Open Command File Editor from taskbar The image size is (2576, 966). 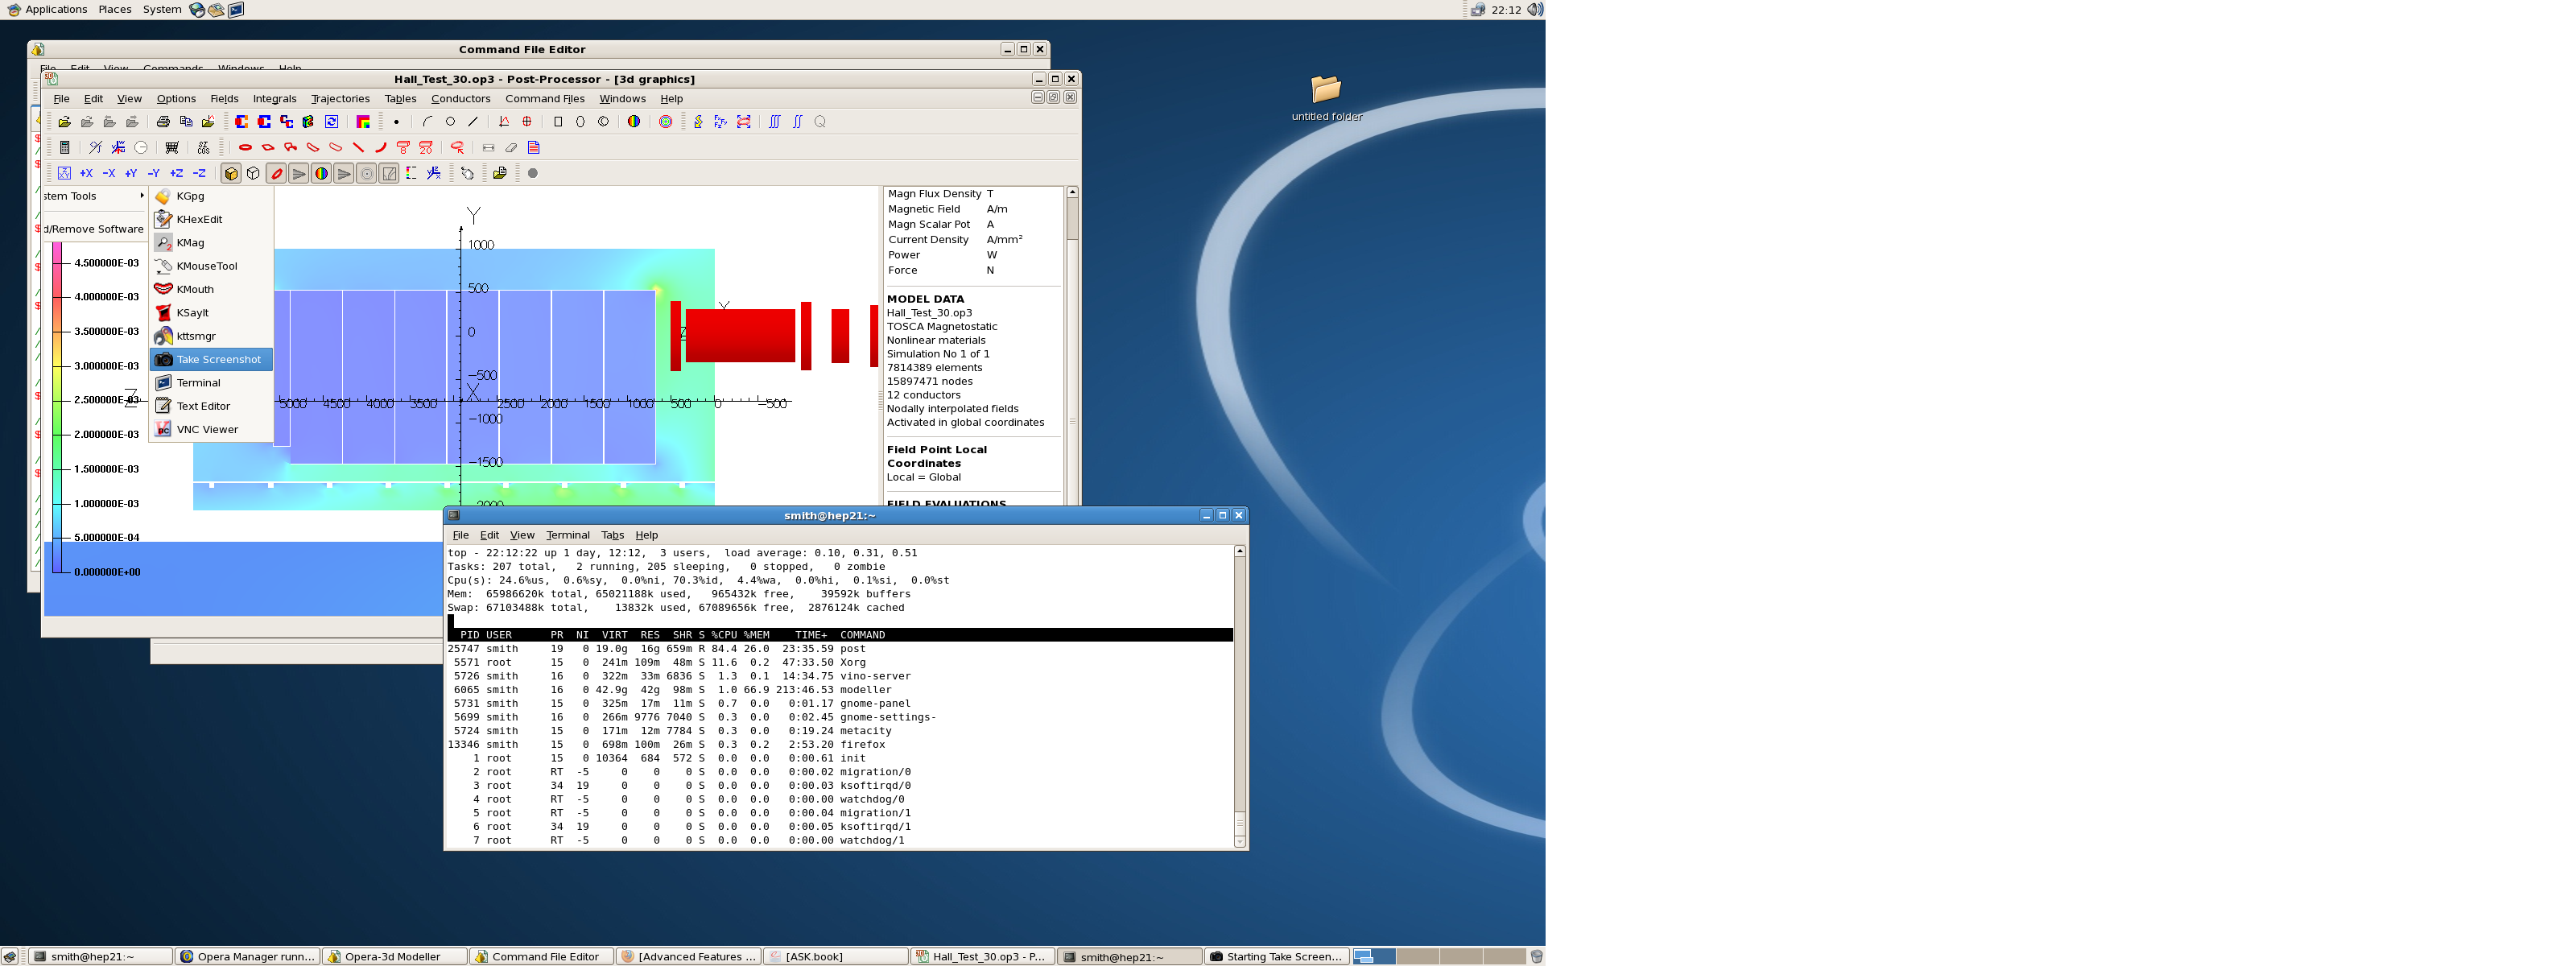(544, 957)
